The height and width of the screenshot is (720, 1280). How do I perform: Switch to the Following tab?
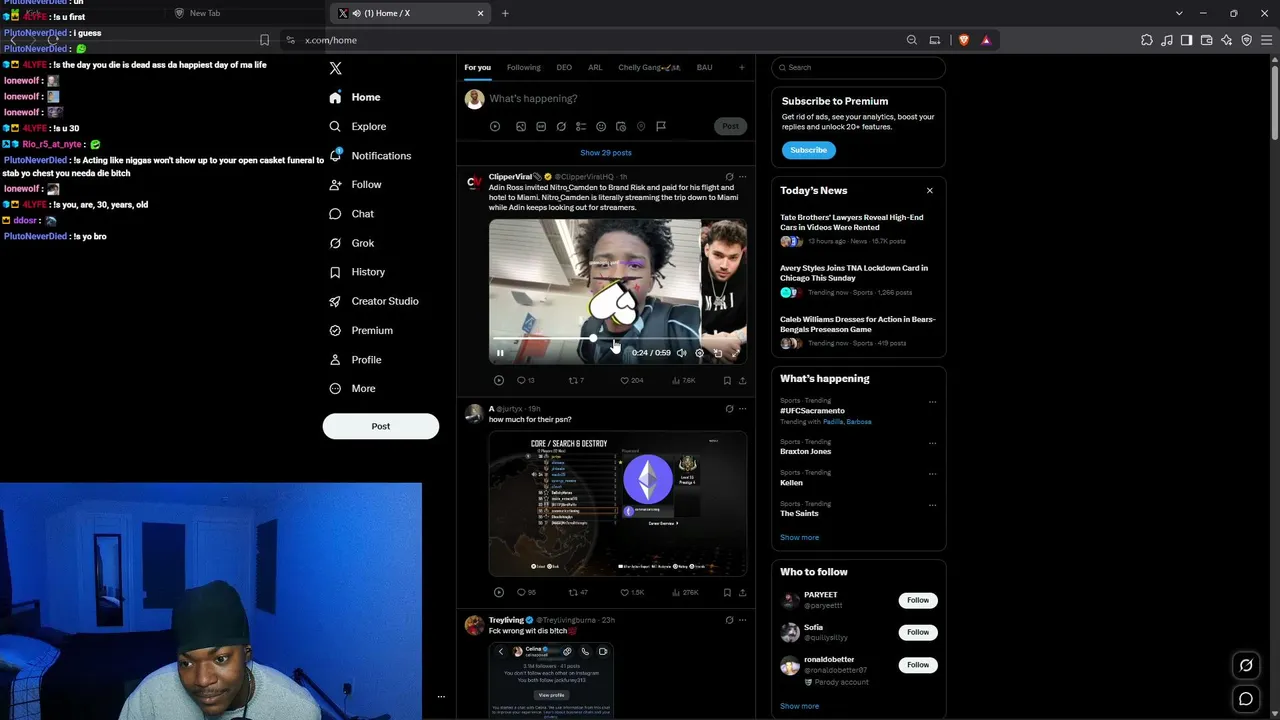point(524,68)
